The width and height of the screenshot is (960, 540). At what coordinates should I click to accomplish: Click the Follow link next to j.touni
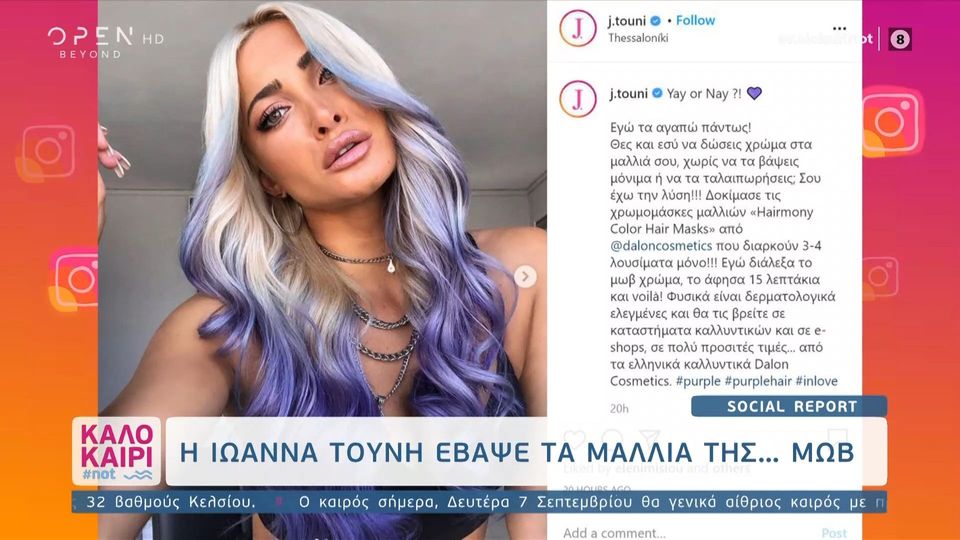695,20
